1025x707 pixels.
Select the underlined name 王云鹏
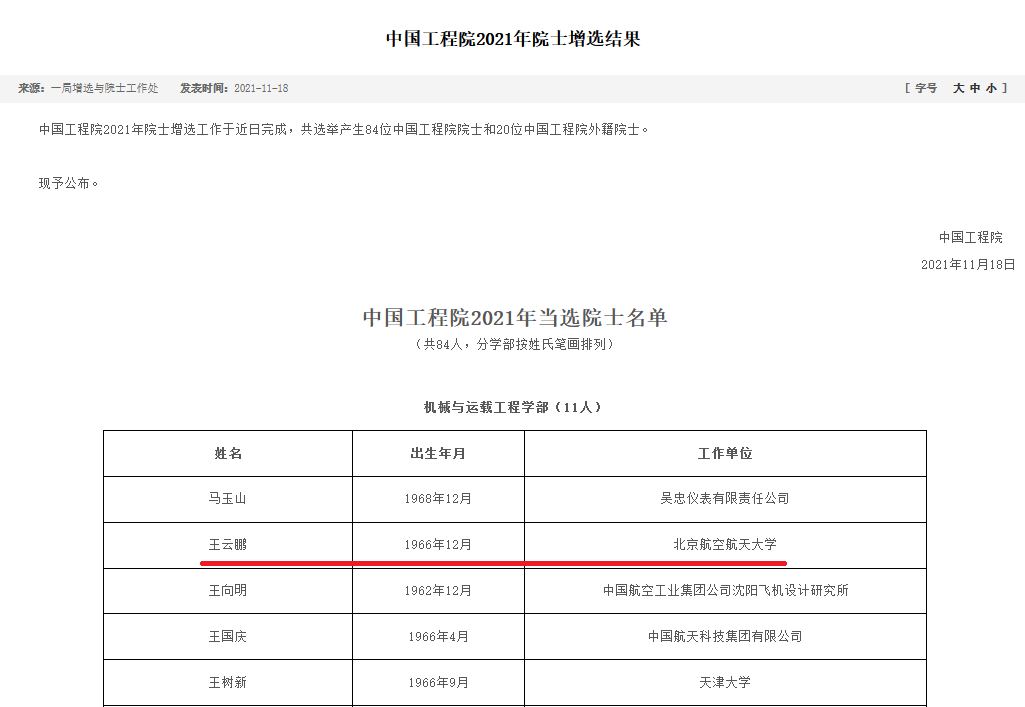(x=228, y=545)
